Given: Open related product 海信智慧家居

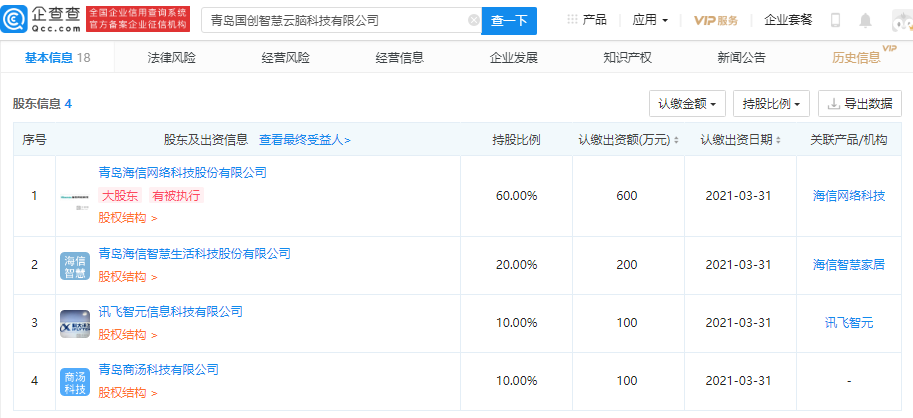Looking at the screenshot, I should pos(849,265).
